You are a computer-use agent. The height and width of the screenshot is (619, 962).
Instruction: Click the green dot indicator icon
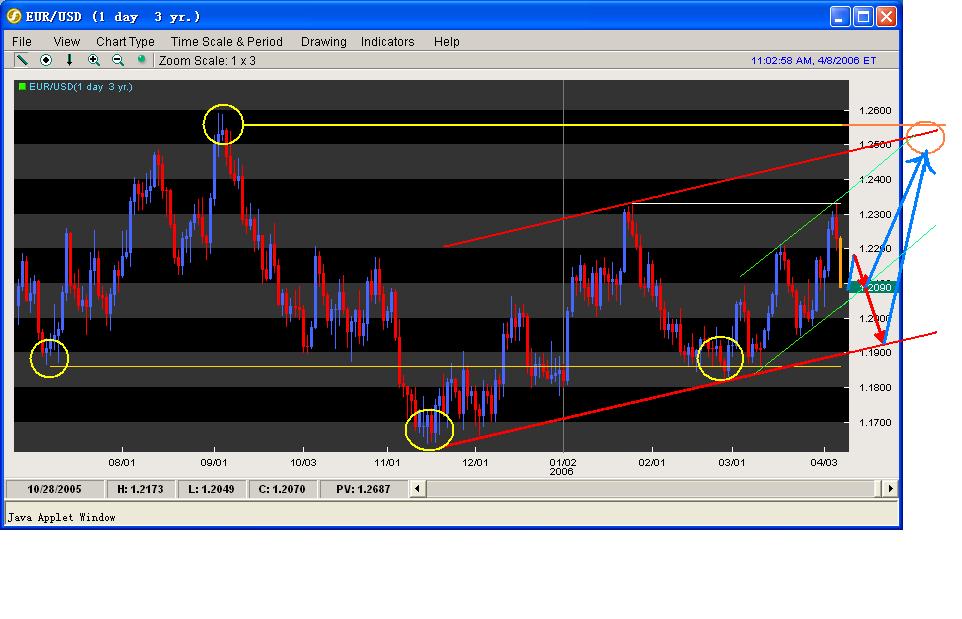pyautogui.click(x=141, y=60)
